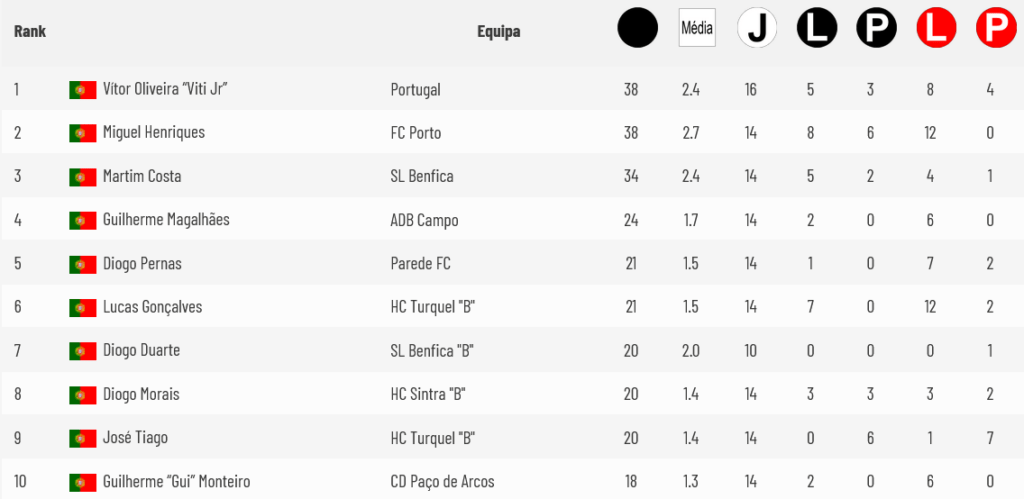Select the CD Paço de Arcos team
The width and height of the screenshot is (1024, 499).
pos(442,482)
